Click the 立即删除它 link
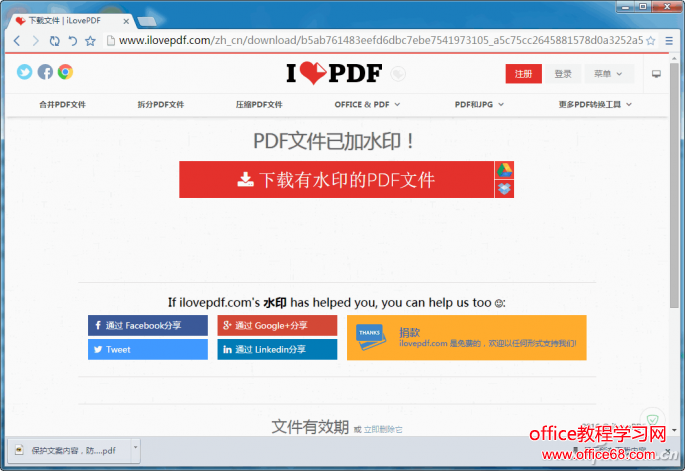The image size is (685, 471). (x=383, y=429)
